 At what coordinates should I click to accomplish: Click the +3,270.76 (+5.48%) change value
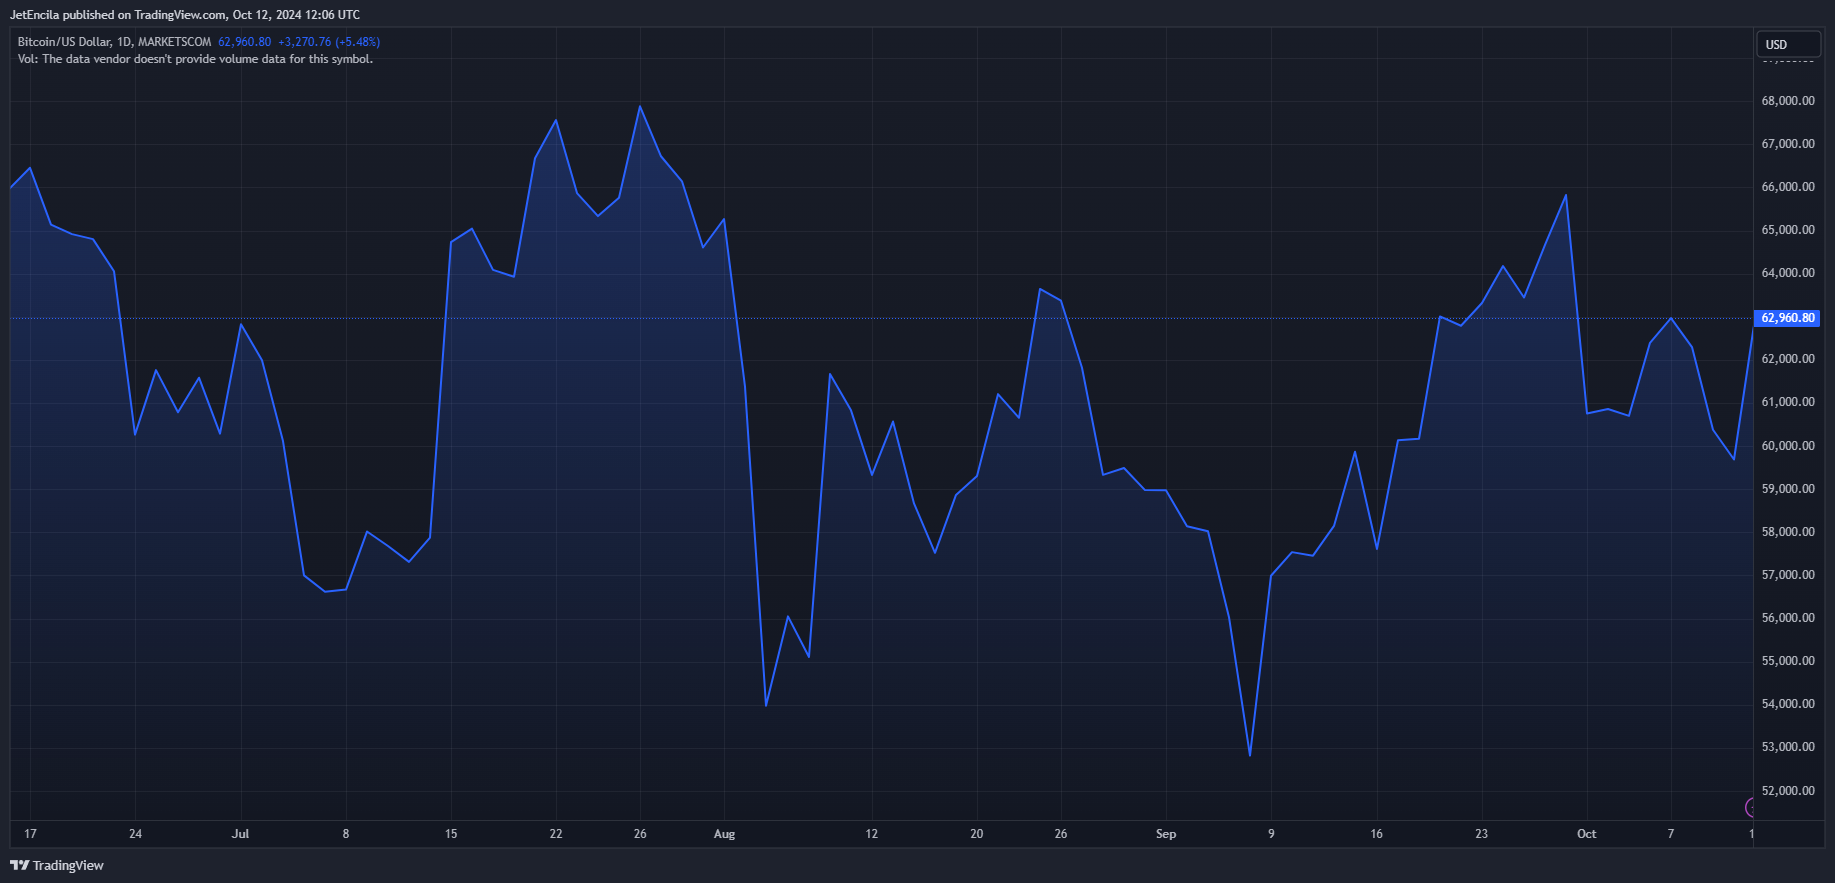[x=329, y=42]
